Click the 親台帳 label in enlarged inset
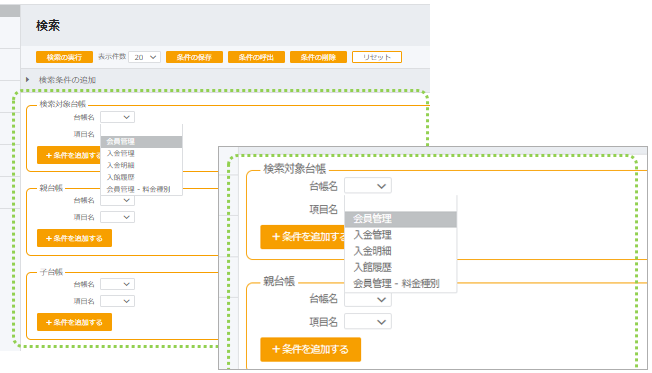 coord(279,282)
